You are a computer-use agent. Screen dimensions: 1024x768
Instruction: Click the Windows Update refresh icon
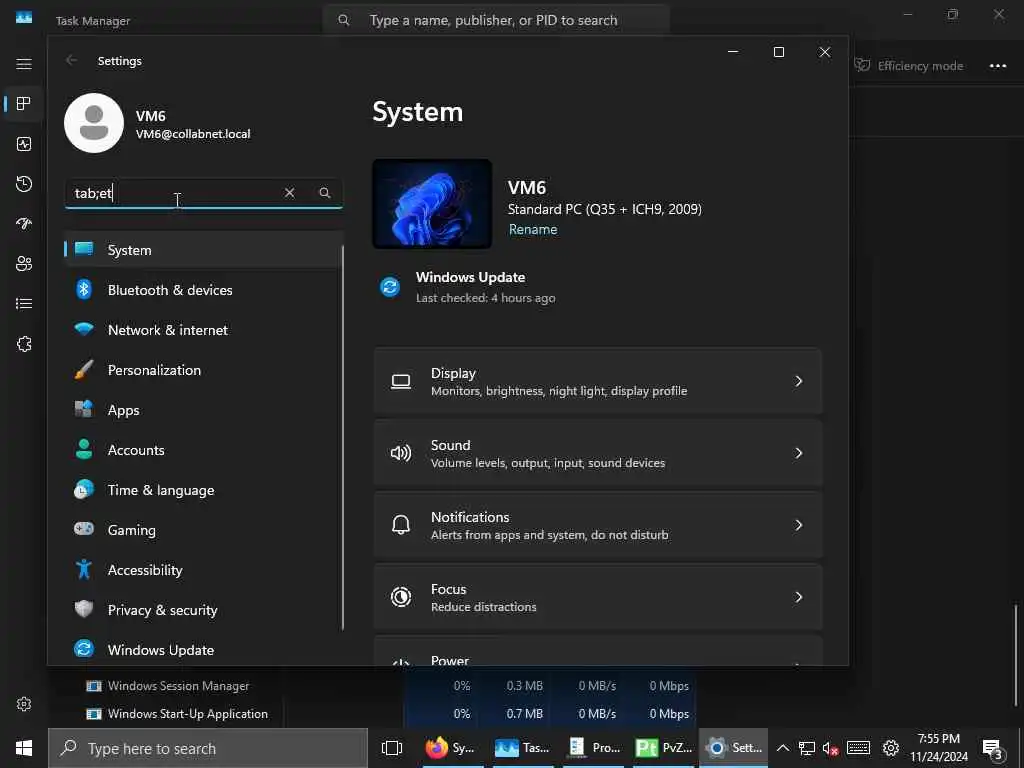click(390, 286)
